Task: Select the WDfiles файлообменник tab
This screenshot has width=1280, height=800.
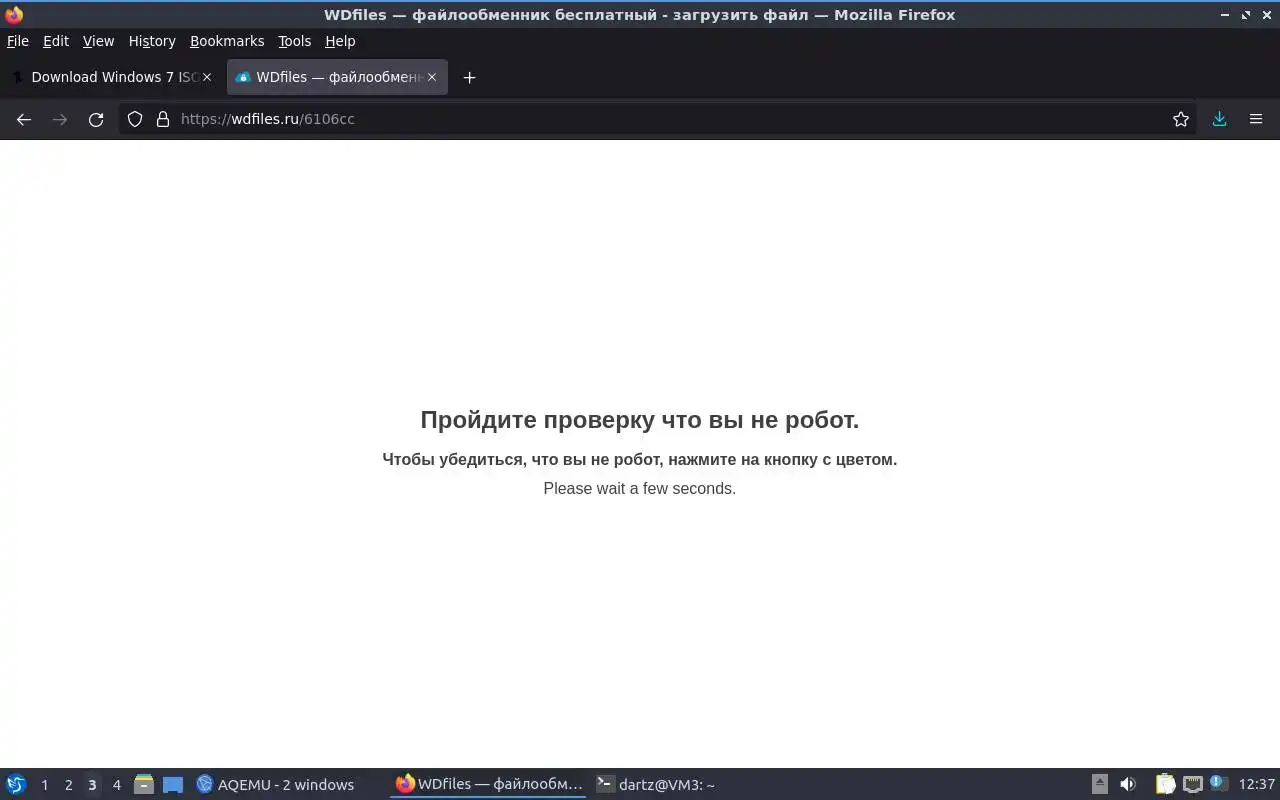Action: [337, 77]
